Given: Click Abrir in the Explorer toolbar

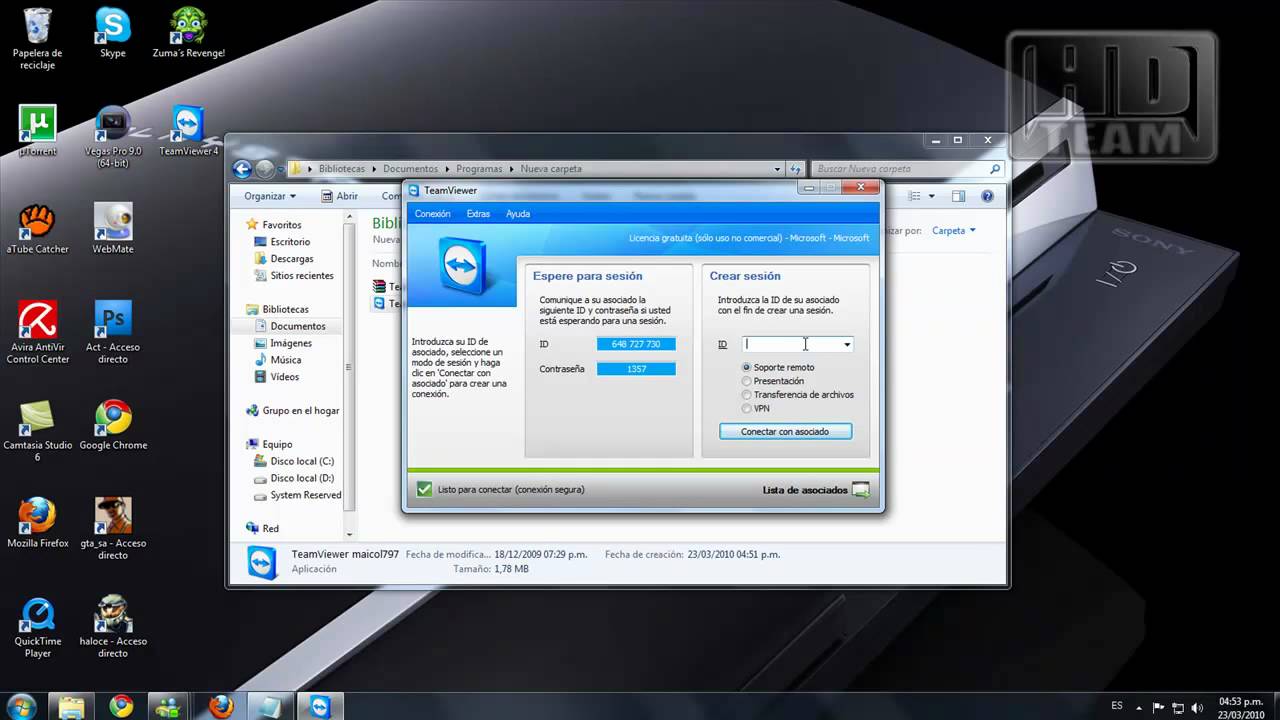Looking at the screenshot, I should click(x=340, y=196).
